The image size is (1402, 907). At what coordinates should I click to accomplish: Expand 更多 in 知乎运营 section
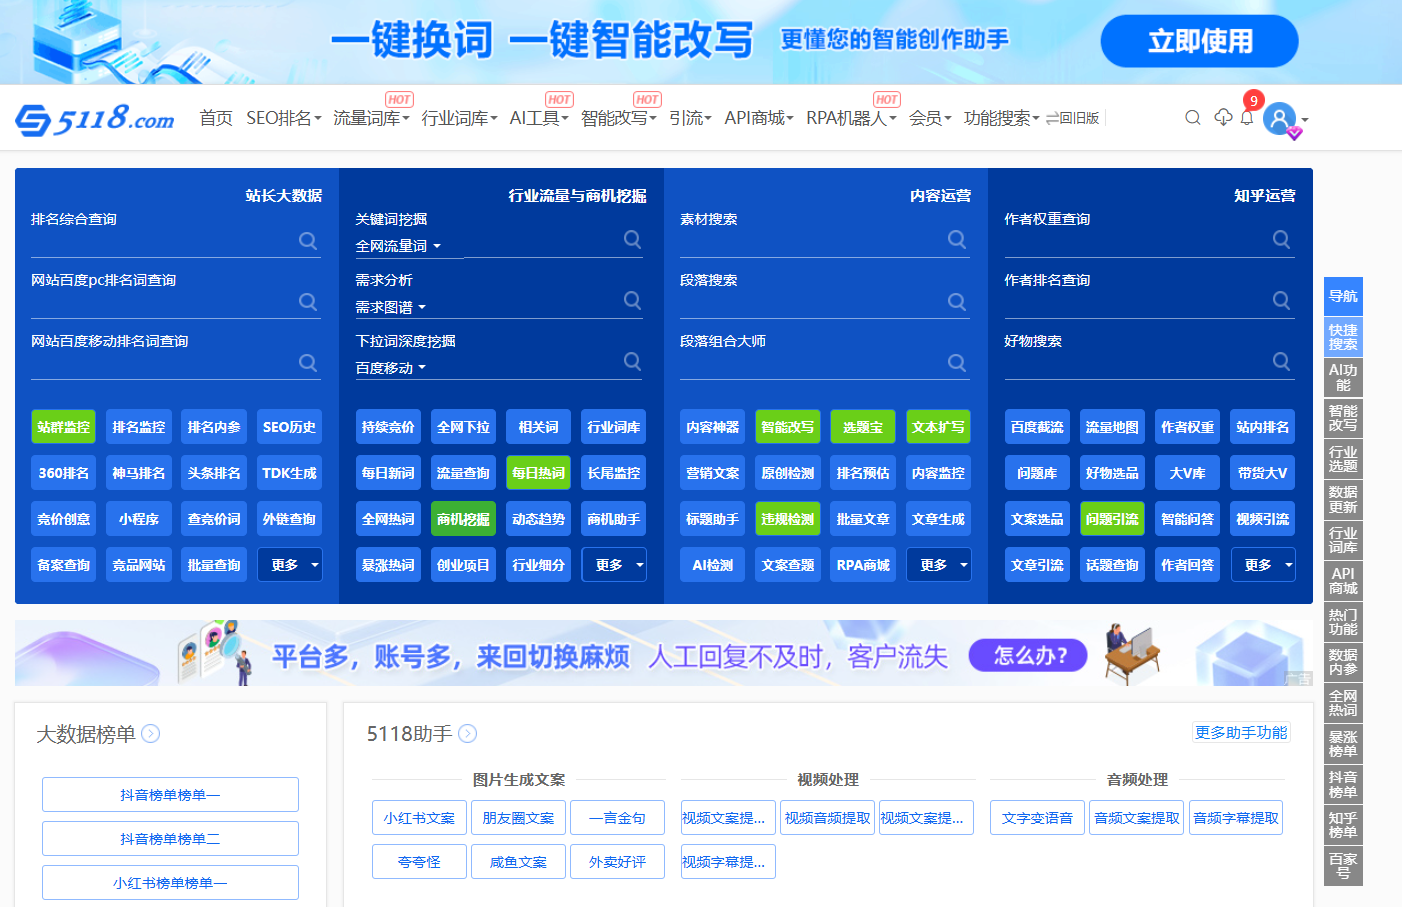point(1263,565)
